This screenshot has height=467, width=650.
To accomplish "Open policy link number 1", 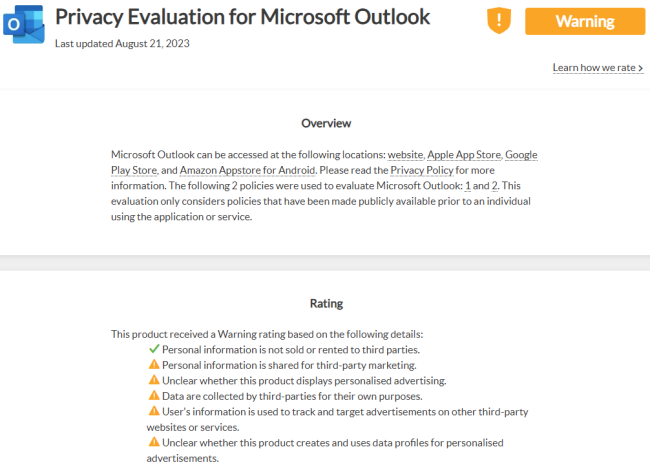I will (x=468, y=186).
